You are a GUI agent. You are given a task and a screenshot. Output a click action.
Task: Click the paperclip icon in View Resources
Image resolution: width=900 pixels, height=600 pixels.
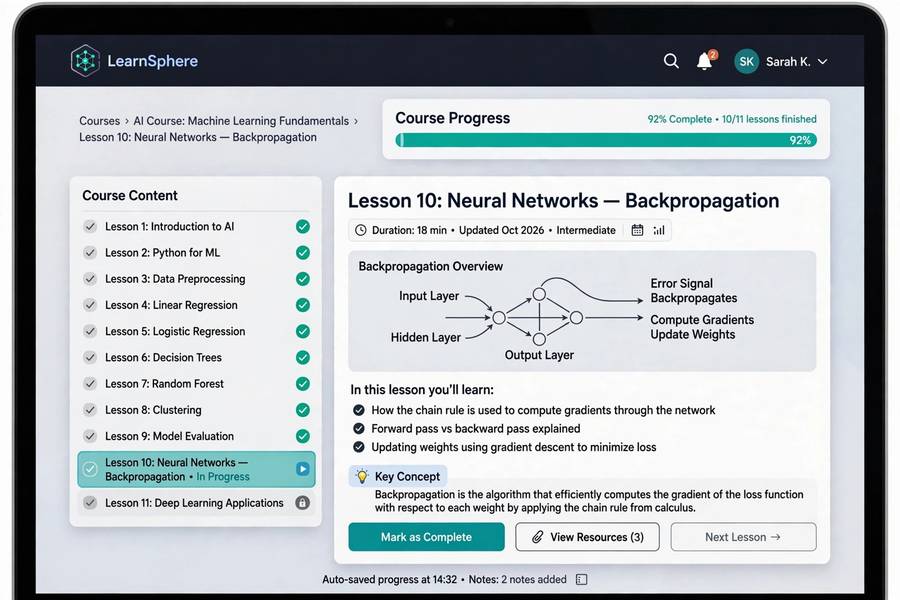[x=537, y=537]
